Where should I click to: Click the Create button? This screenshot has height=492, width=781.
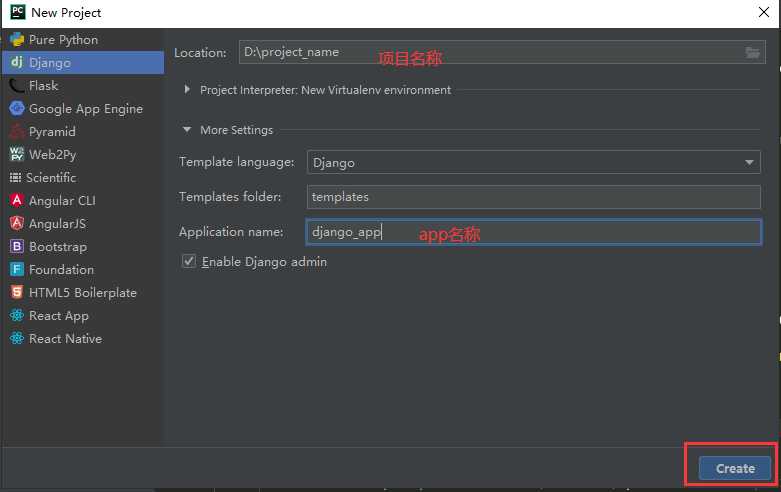point(735,468)
